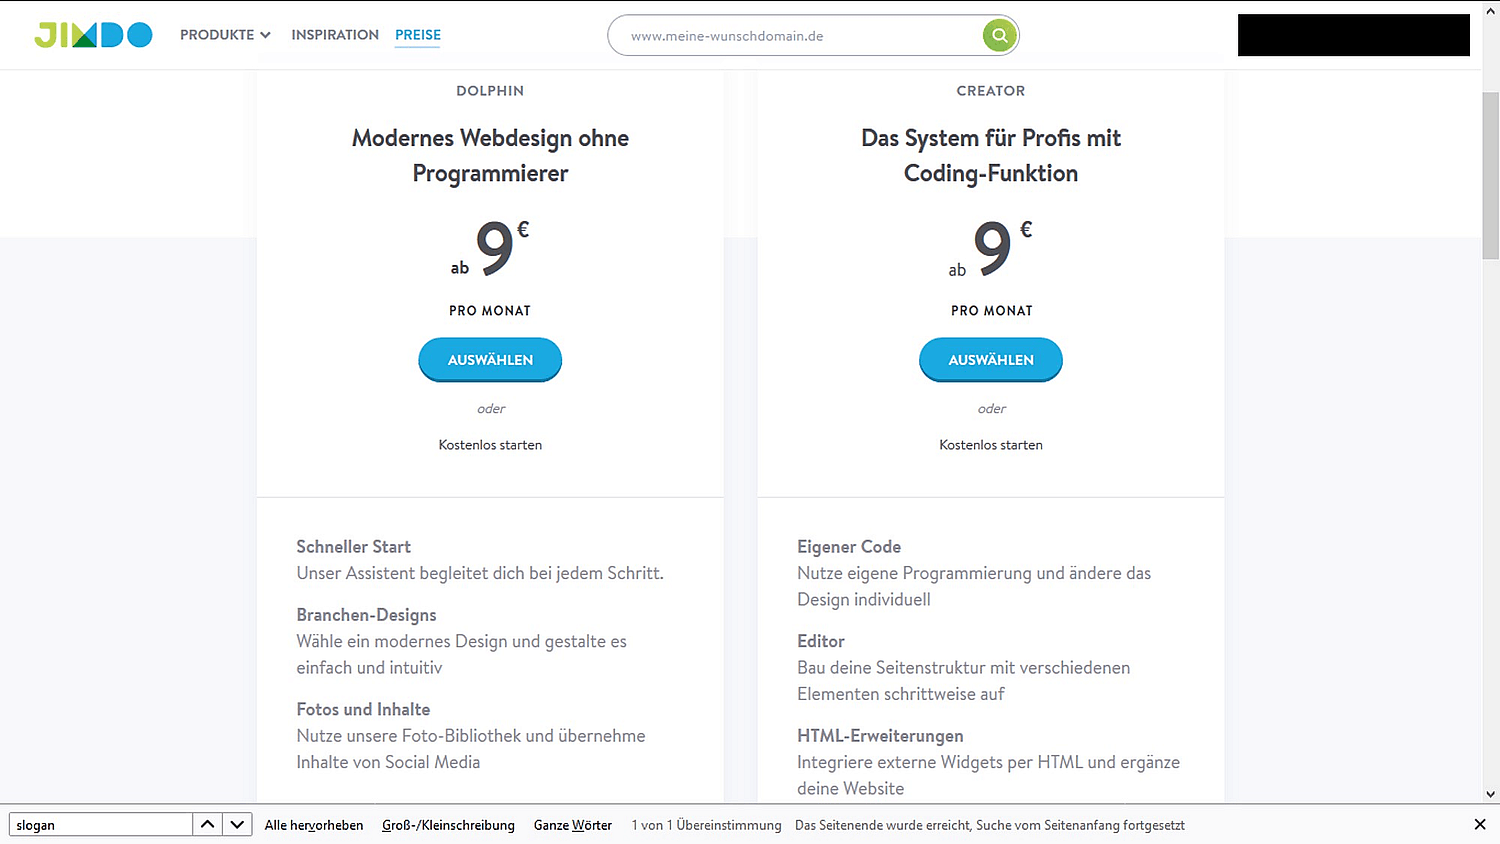Go to previous find match arrow

(x=207, y=825)
